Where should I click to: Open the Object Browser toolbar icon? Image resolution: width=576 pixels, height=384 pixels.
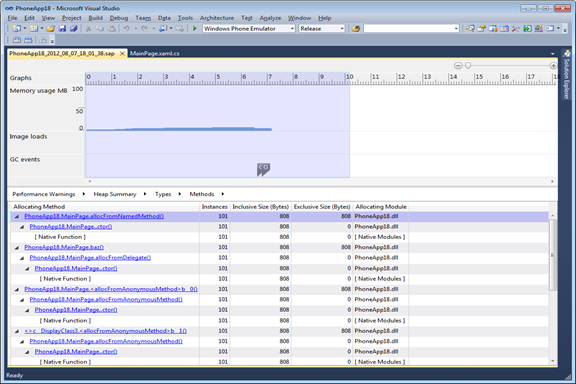[493, 28]
